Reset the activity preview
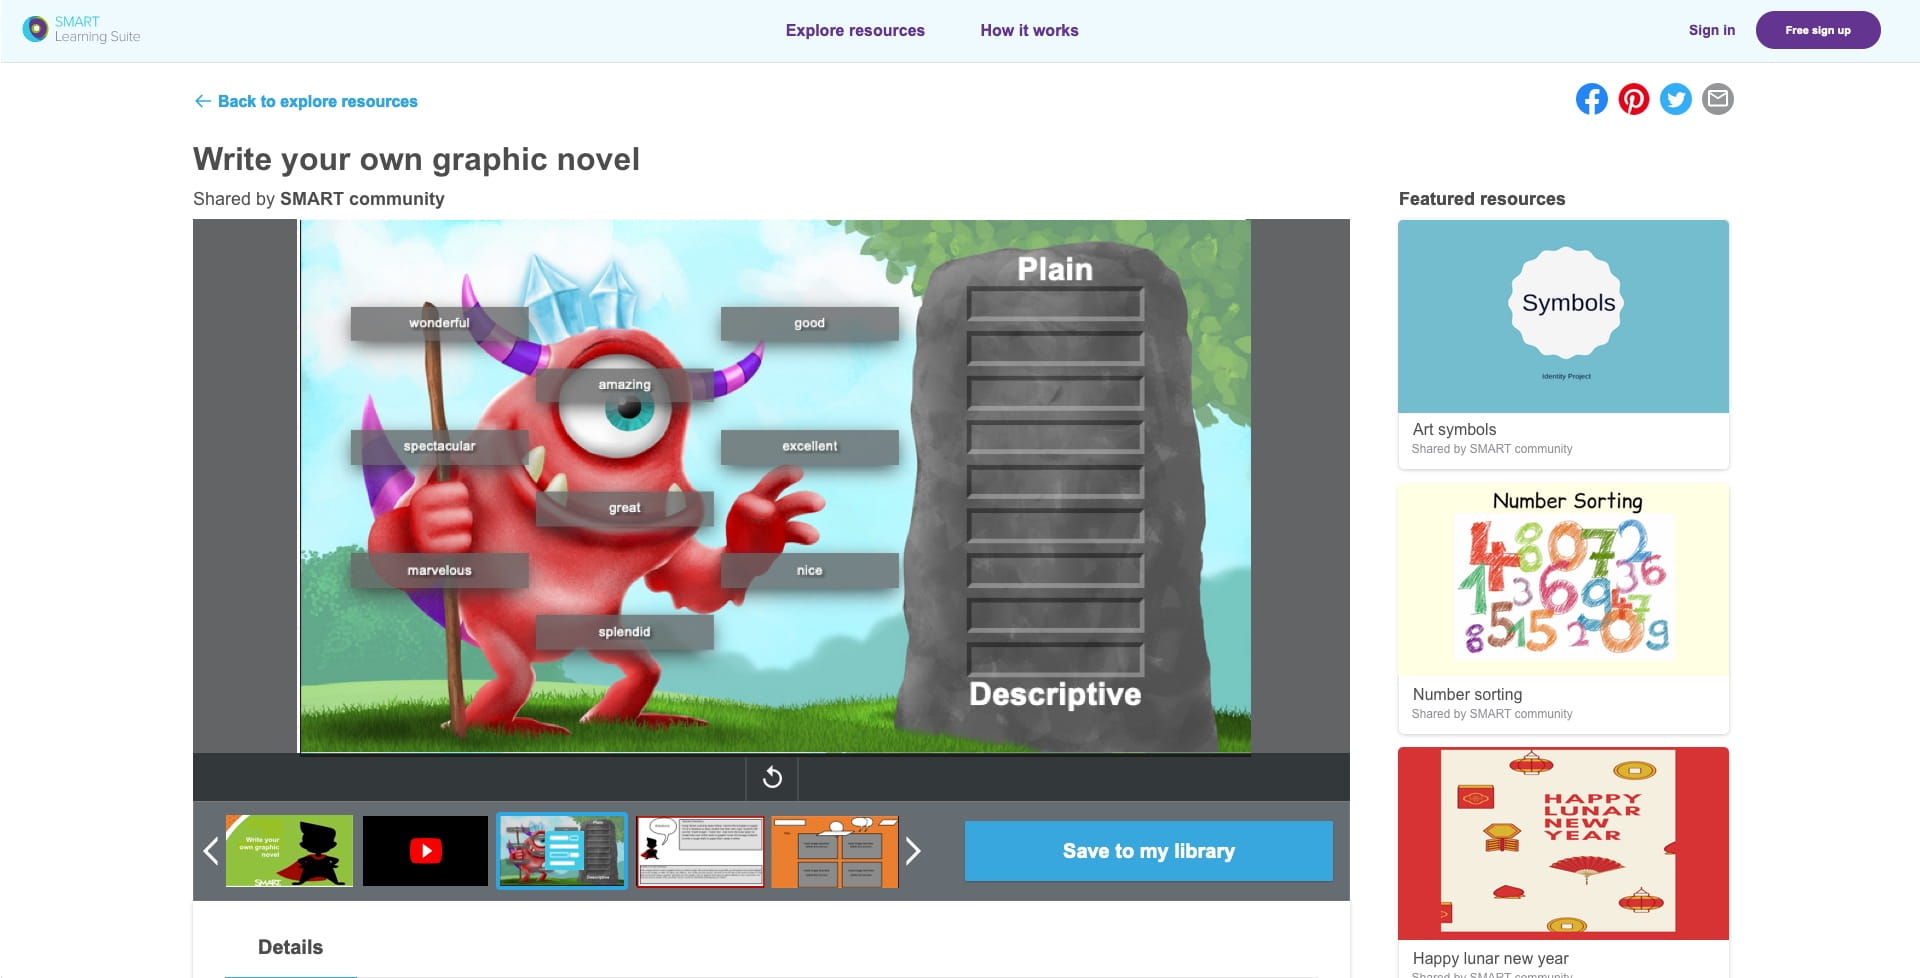Viewport: 1920px width, 978px height. [x=771, y=777]
